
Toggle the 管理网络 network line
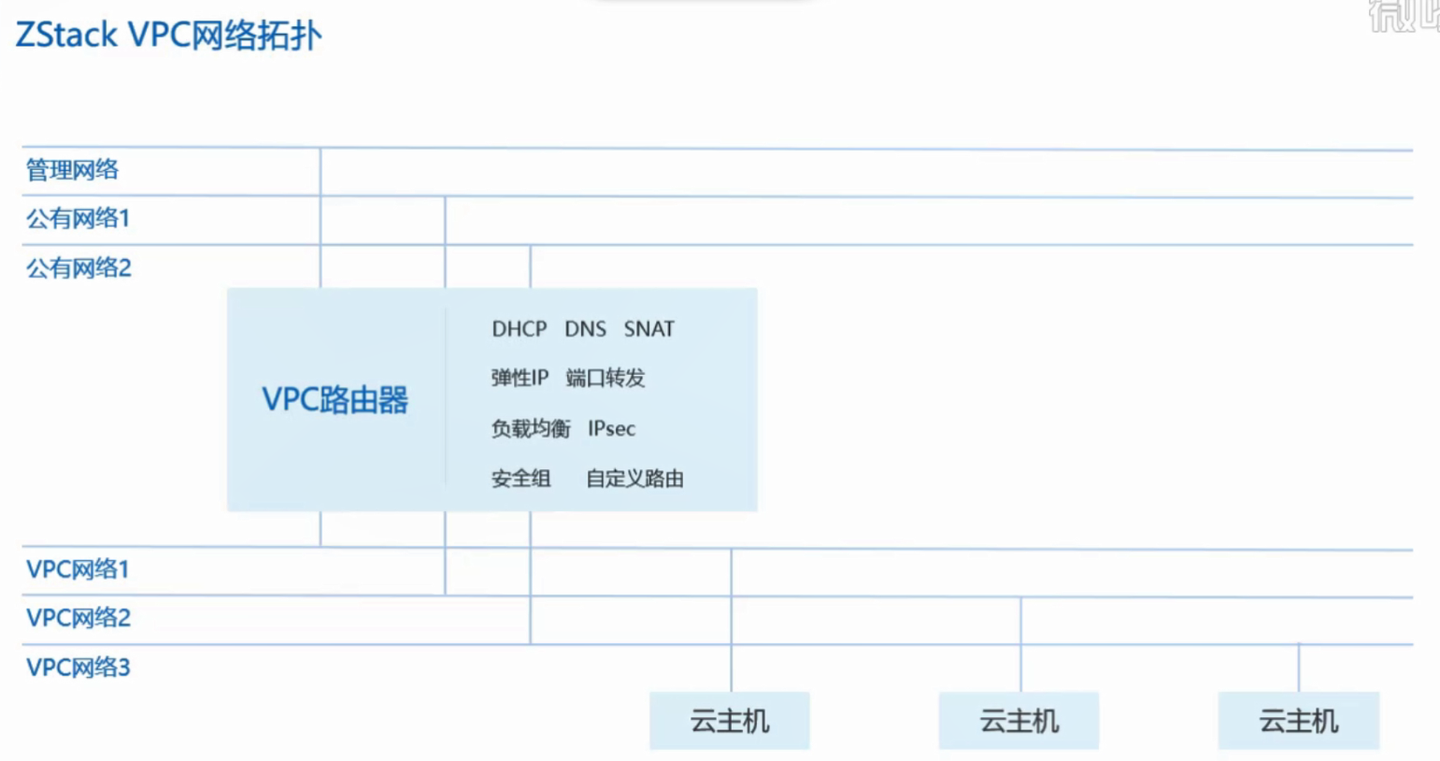click(x=71, y=169)
